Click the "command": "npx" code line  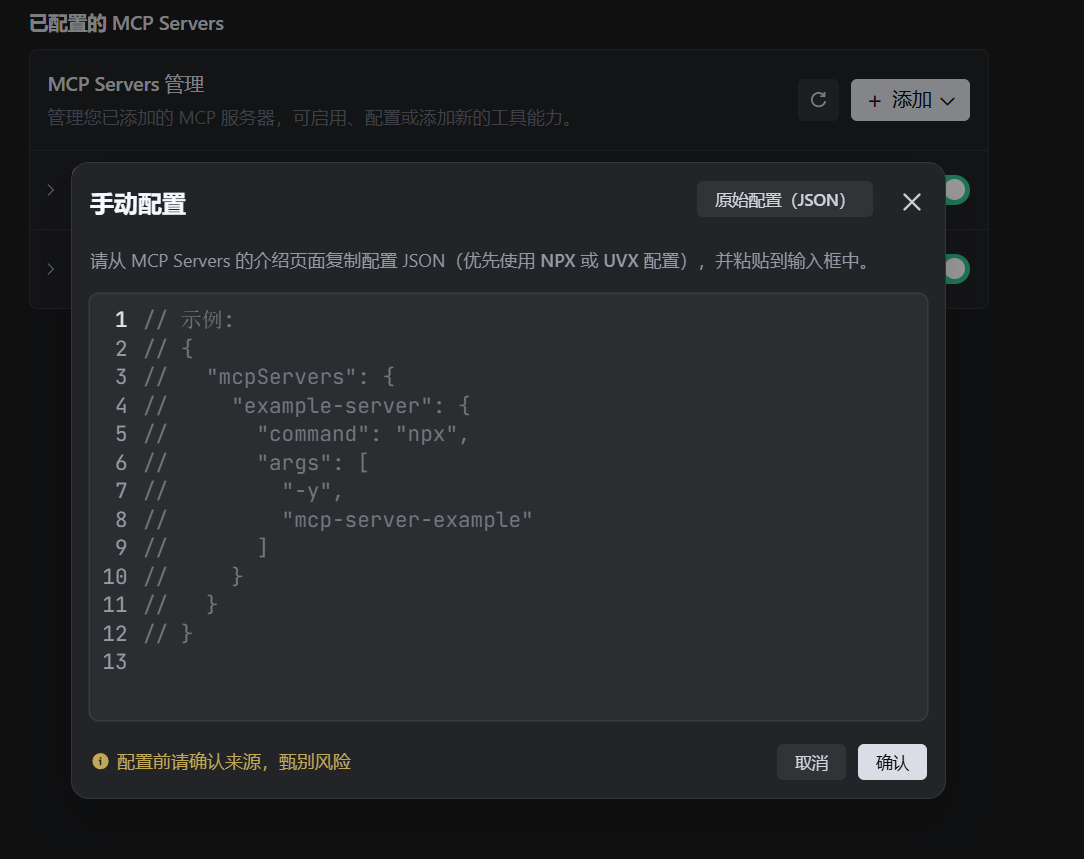[x=363, y=434]
